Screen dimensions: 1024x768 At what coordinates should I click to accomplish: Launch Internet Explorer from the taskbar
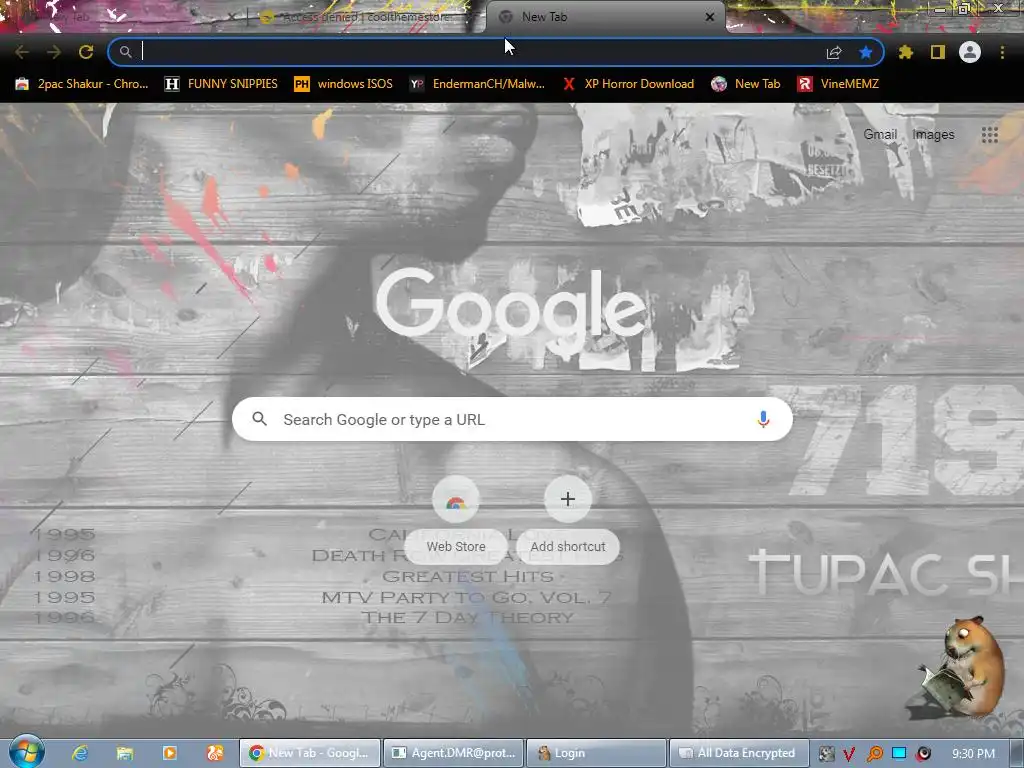[80, 753]
